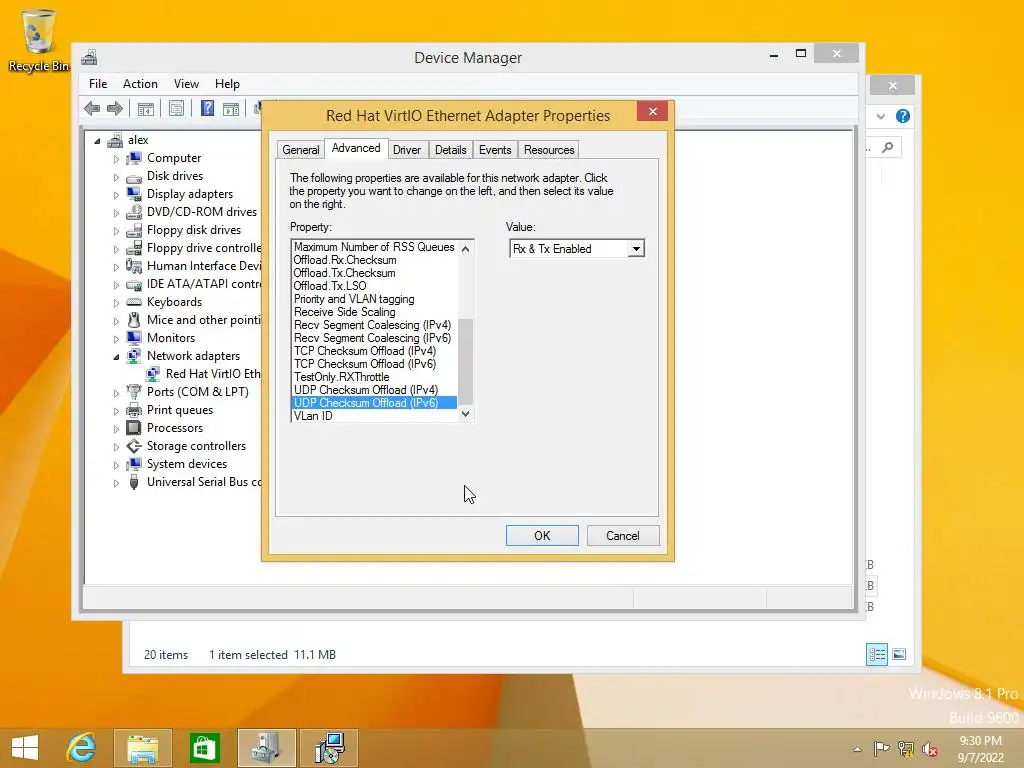The height and width of the screenshot is (768, 1024).
Task: Open the File menu
Action: (x=98, y=84)
